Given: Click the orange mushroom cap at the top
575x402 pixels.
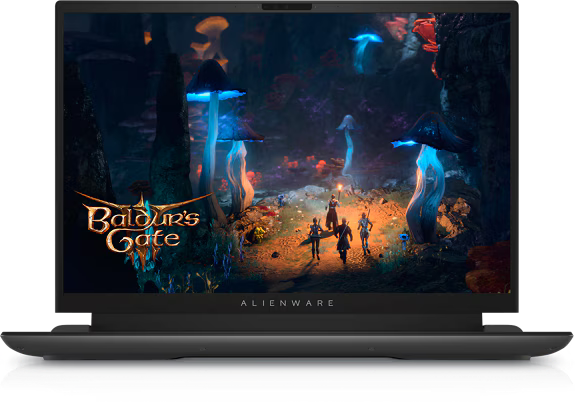Looking at the screenshot, I should point(212,26).
